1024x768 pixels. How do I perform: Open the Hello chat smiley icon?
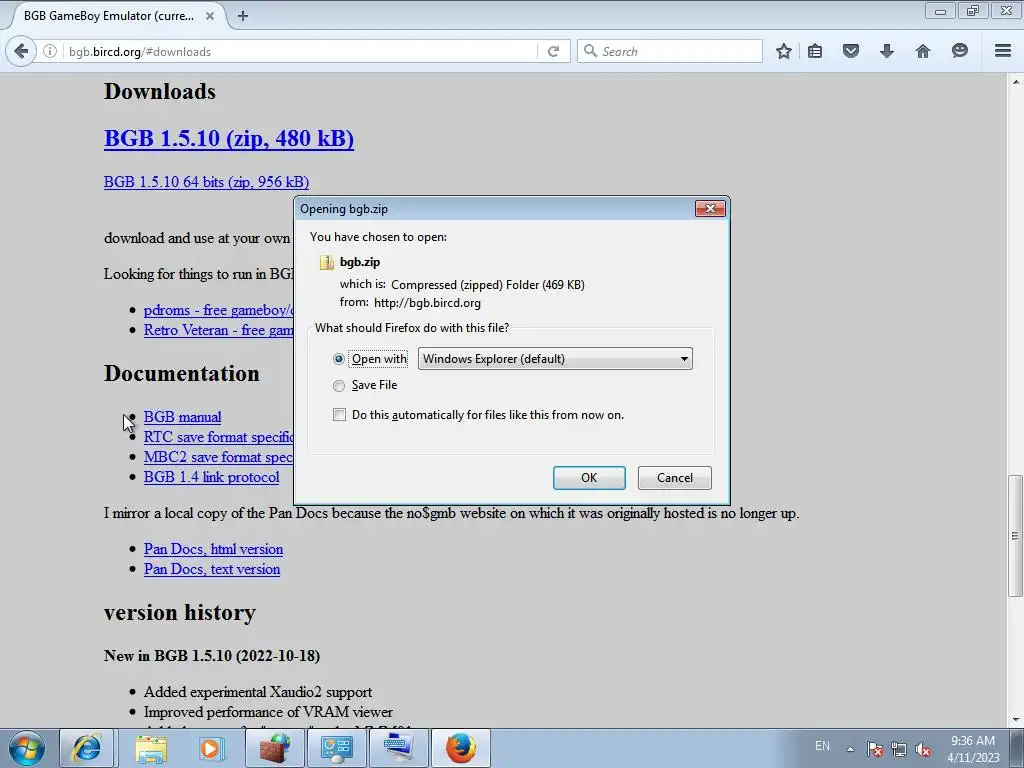(959, 51)
